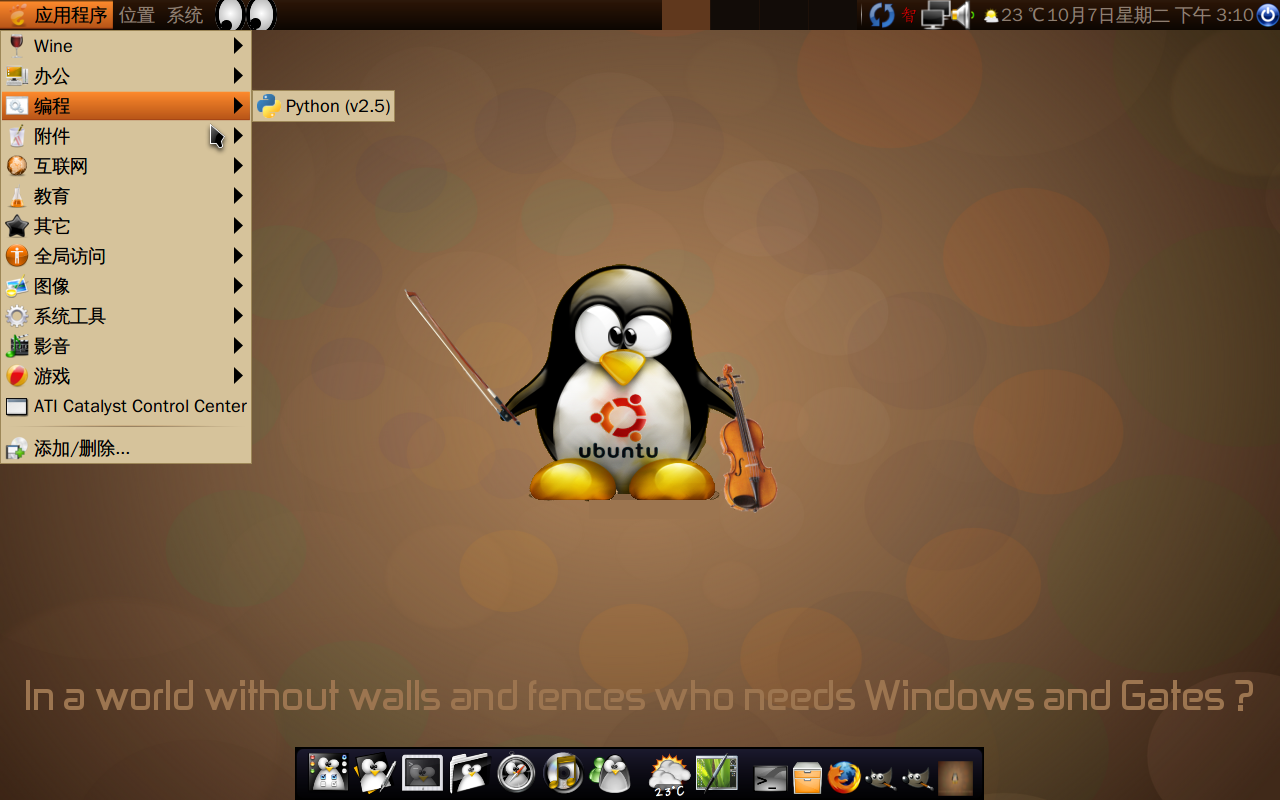Open the GIMP icon beside Firefox

pyautogui.click(x=880, y=777)
